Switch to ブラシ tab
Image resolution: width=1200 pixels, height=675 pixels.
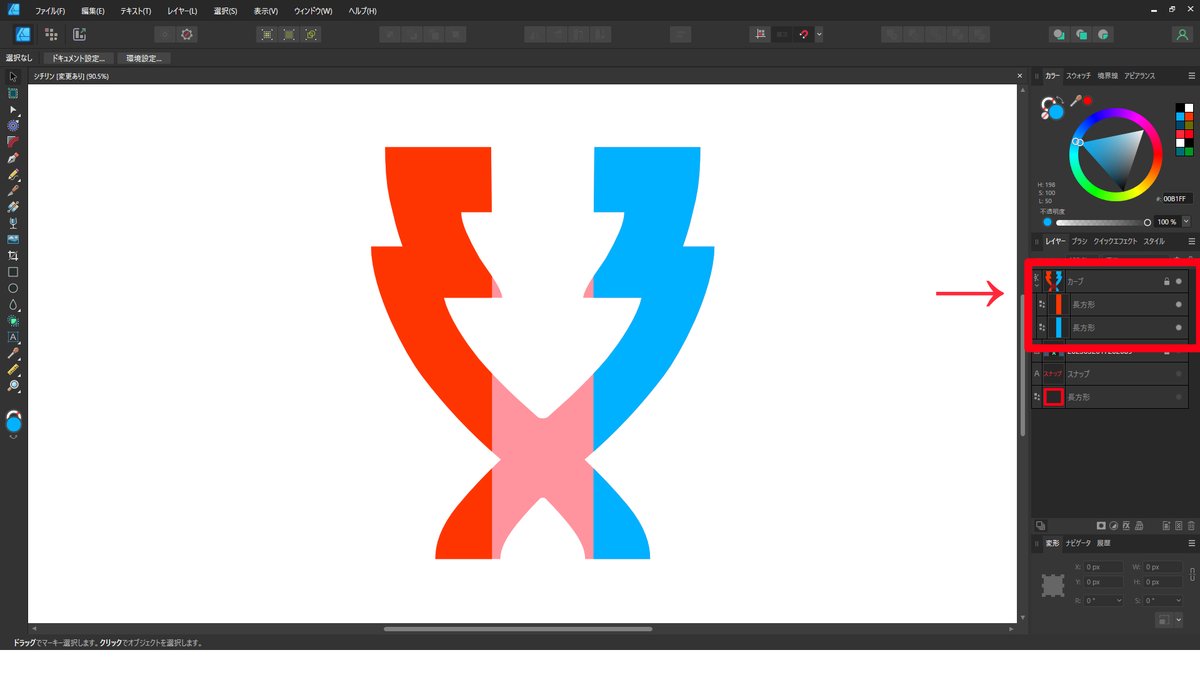(1079, 241)
